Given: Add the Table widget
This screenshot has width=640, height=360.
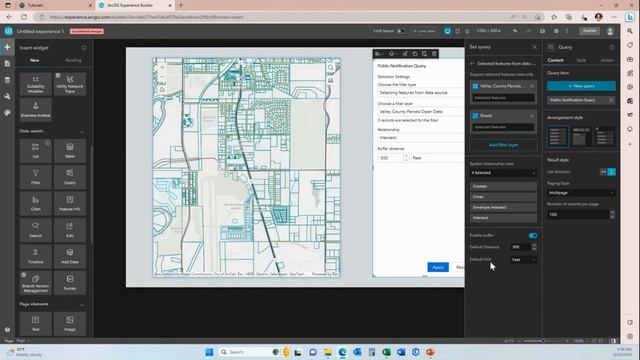Looking at the screenshot, I should click(x=70, y=150).
